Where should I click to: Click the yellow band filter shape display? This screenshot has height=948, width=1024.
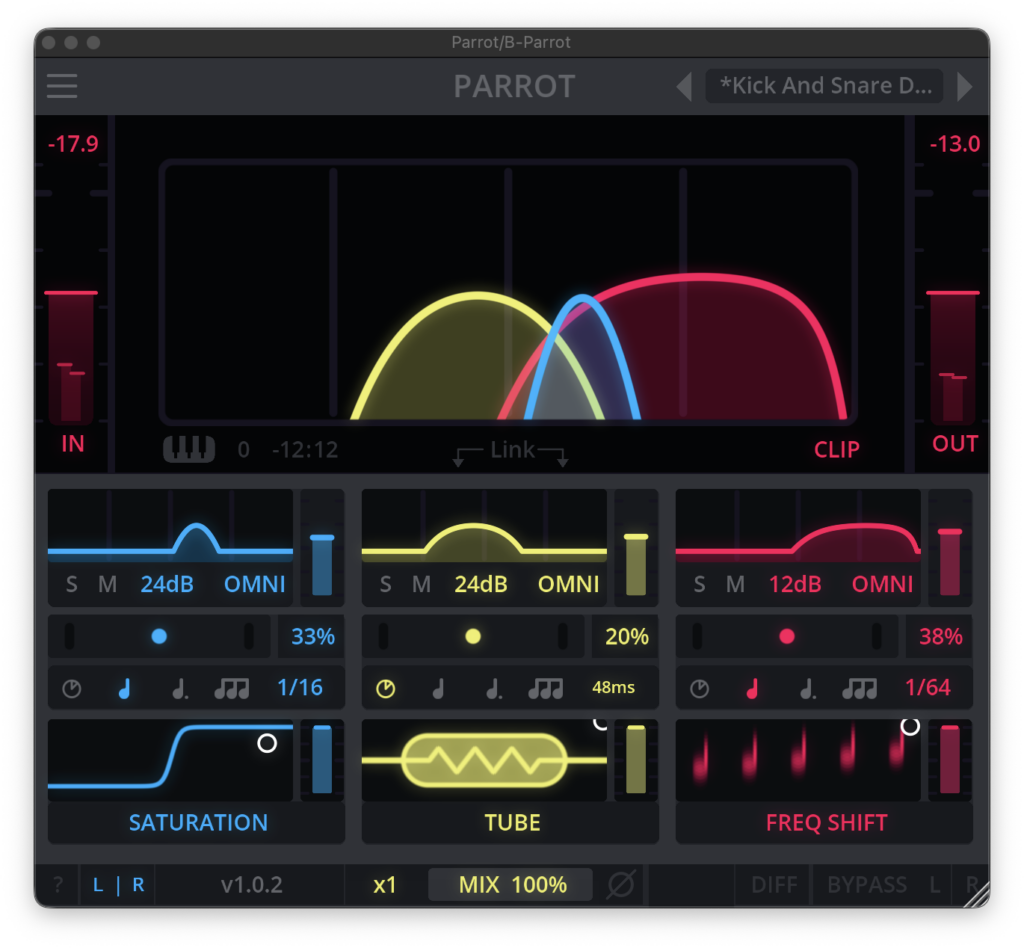click(484, 528)
